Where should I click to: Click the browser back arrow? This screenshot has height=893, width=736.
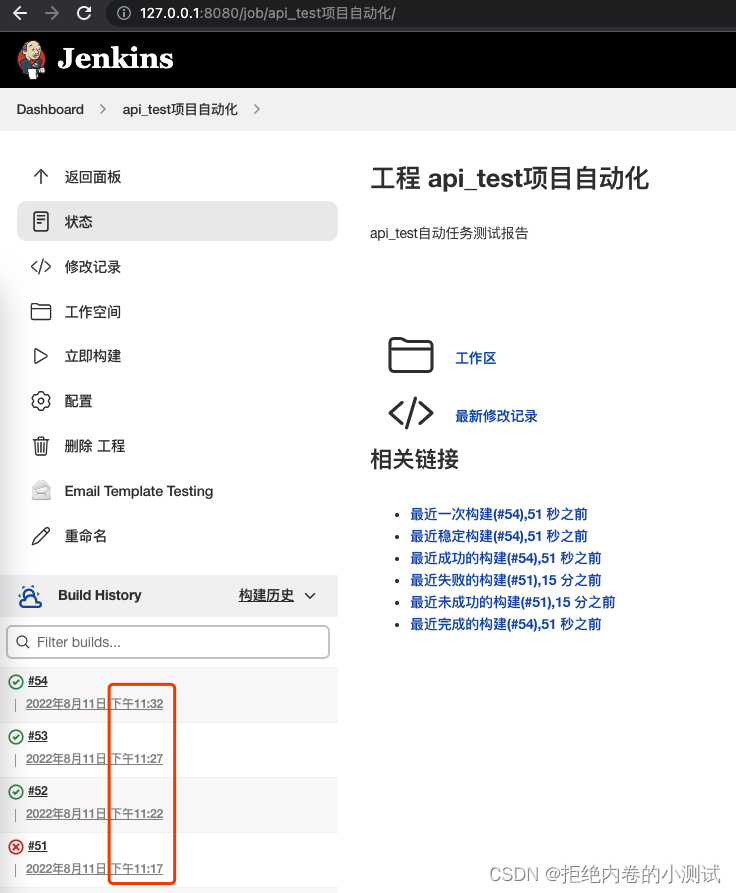[20, 13]
